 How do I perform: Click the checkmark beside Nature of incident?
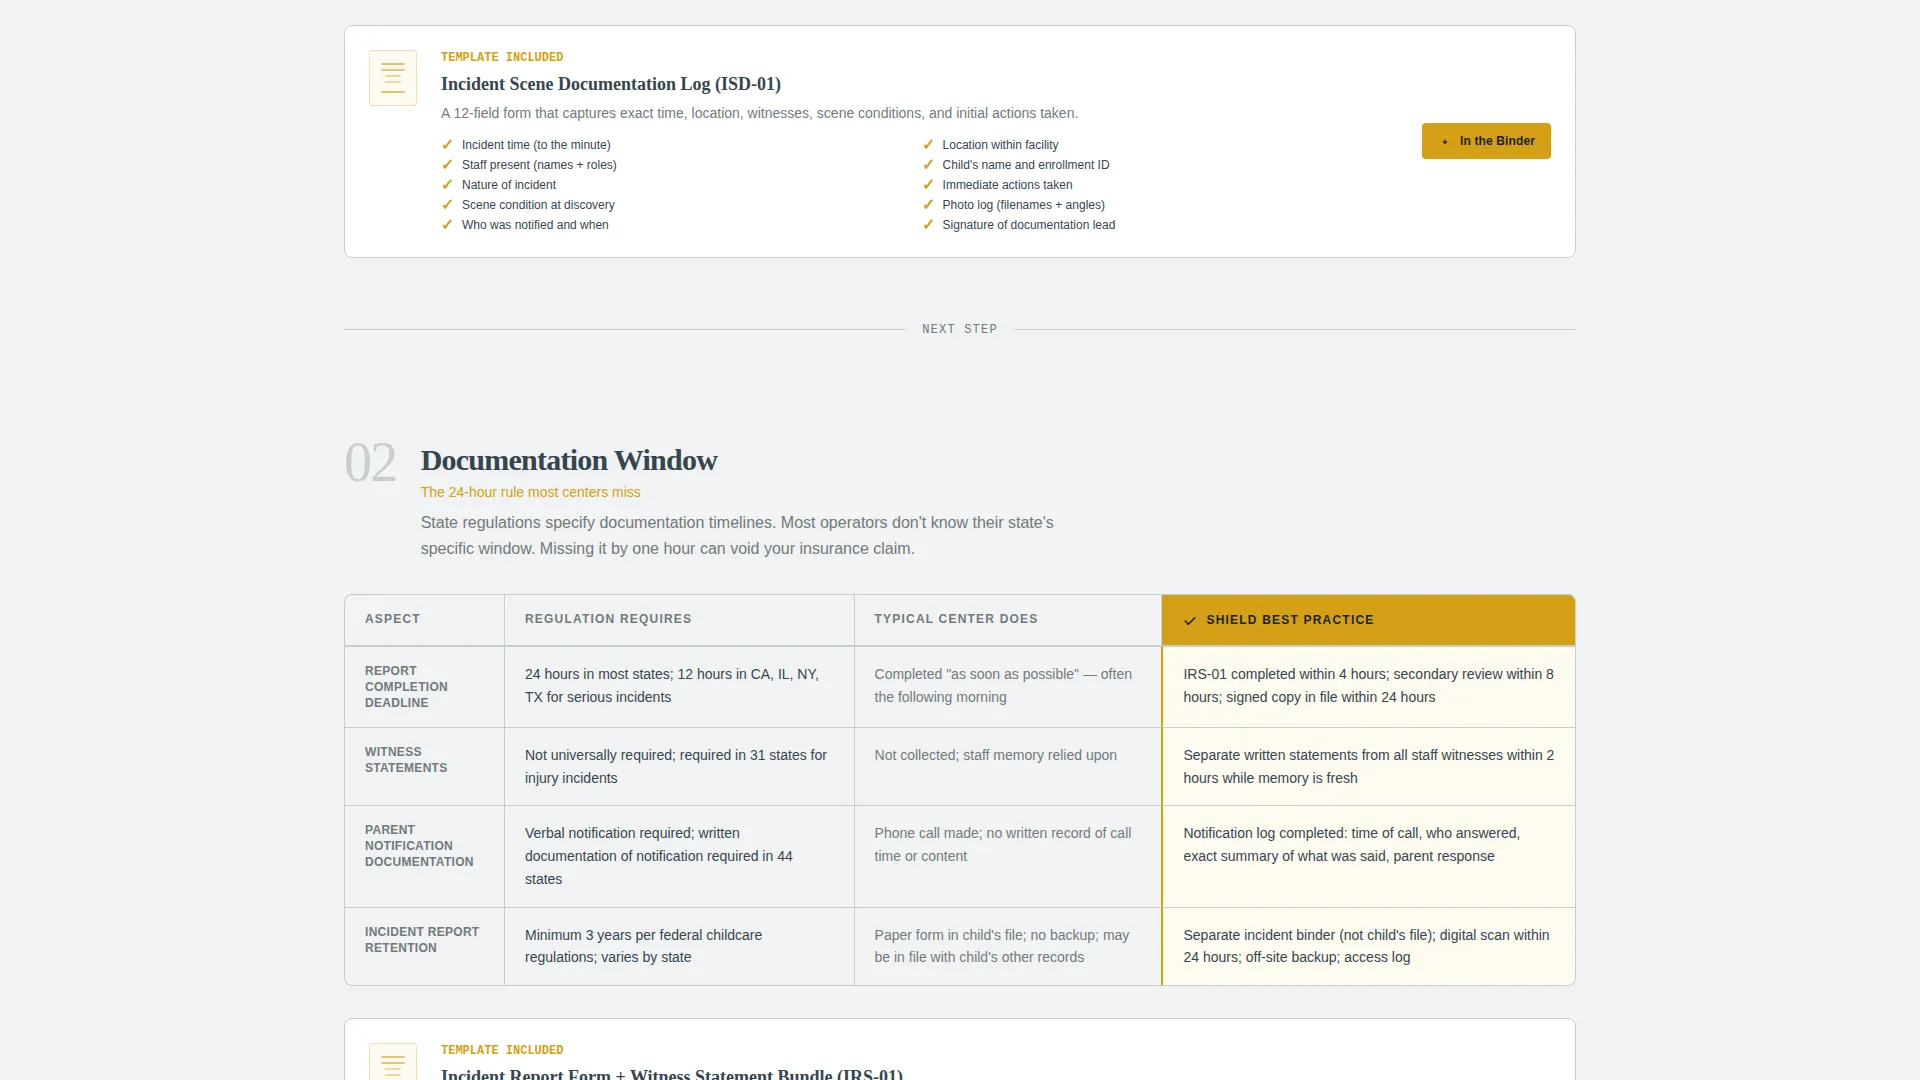tap(447, 185)
